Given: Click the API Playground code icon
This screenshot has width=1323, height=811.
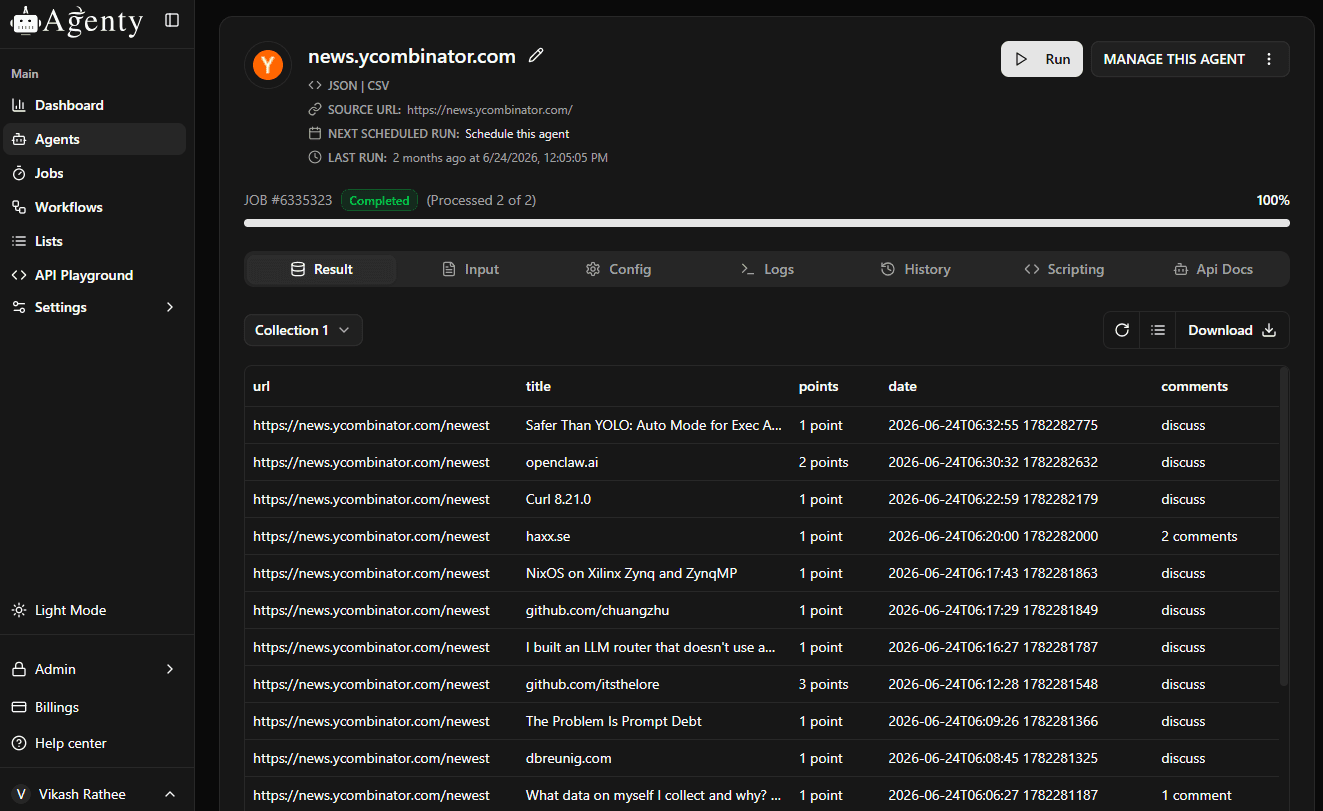Looking at the screenshot, I should (x=19, y=275).
